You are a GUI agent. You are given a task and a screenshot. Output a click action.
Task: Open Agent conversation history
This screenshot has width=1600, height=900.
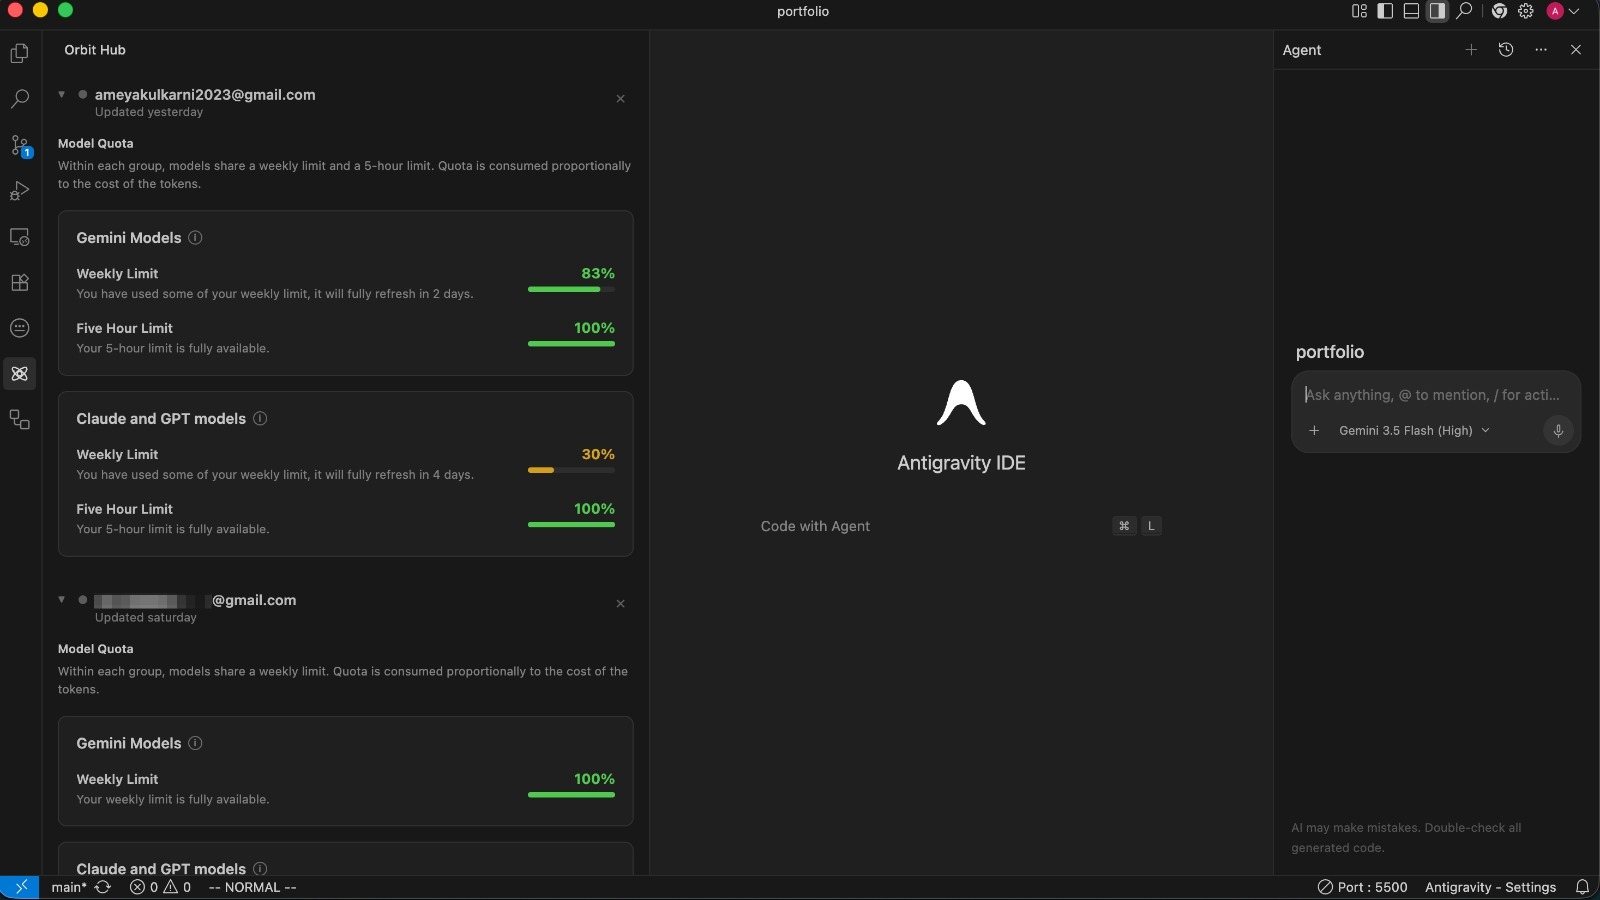(x=1506, y=50)
